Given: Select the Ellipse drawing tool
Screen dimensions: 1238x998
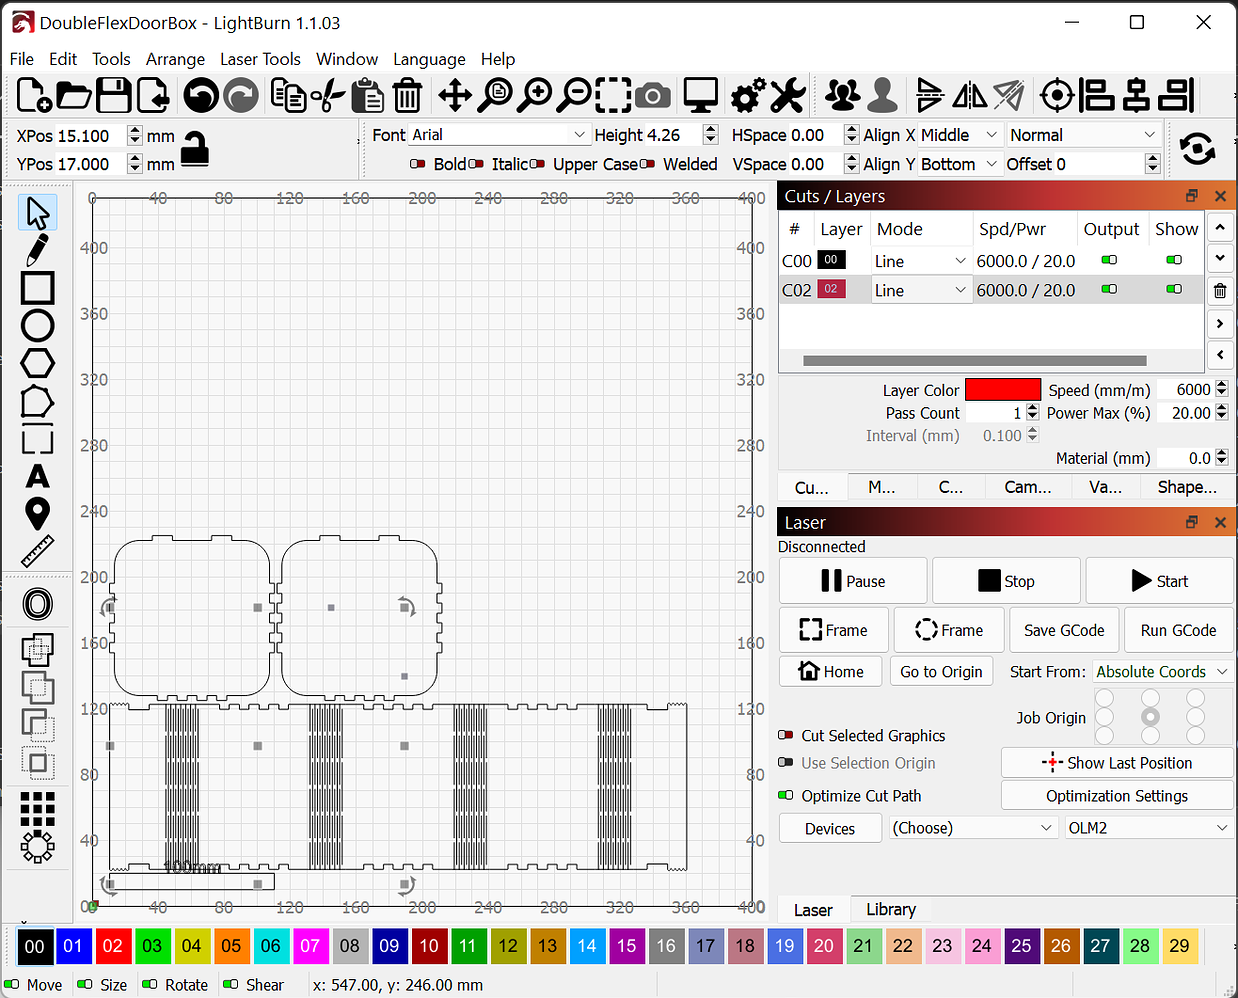Looking at the screenshot, I should click(36, 325).
